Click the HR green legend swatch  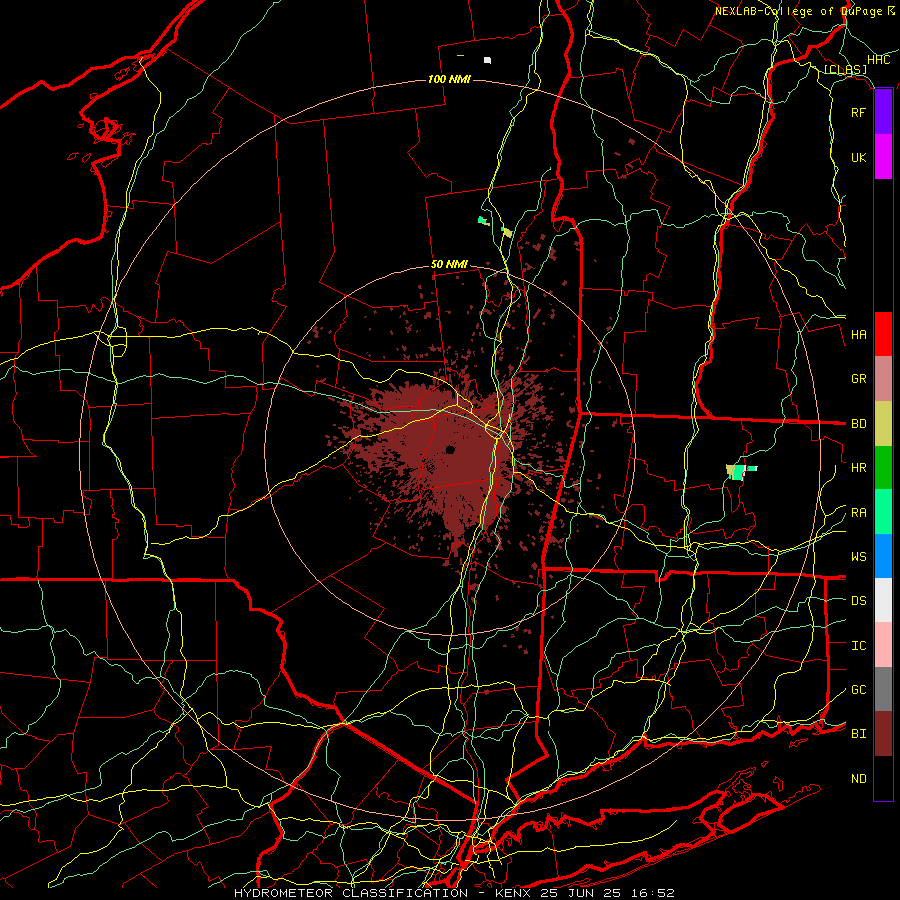(883, 468)
